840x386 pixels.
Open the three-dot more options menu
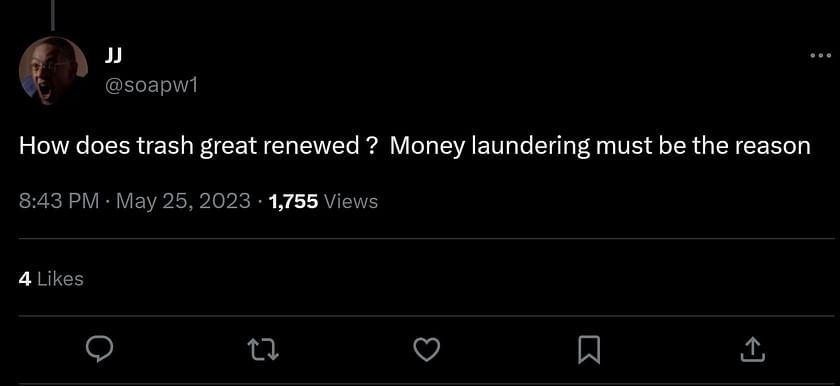click(820, 56)
